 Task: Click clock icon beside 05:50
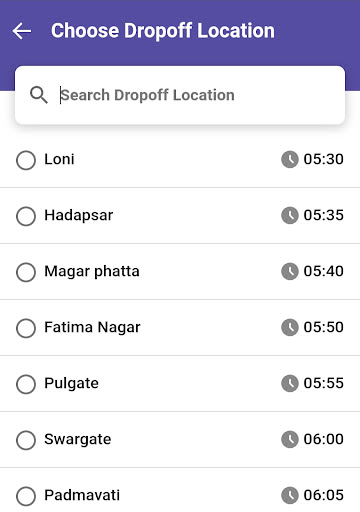[x=290, y=327]
